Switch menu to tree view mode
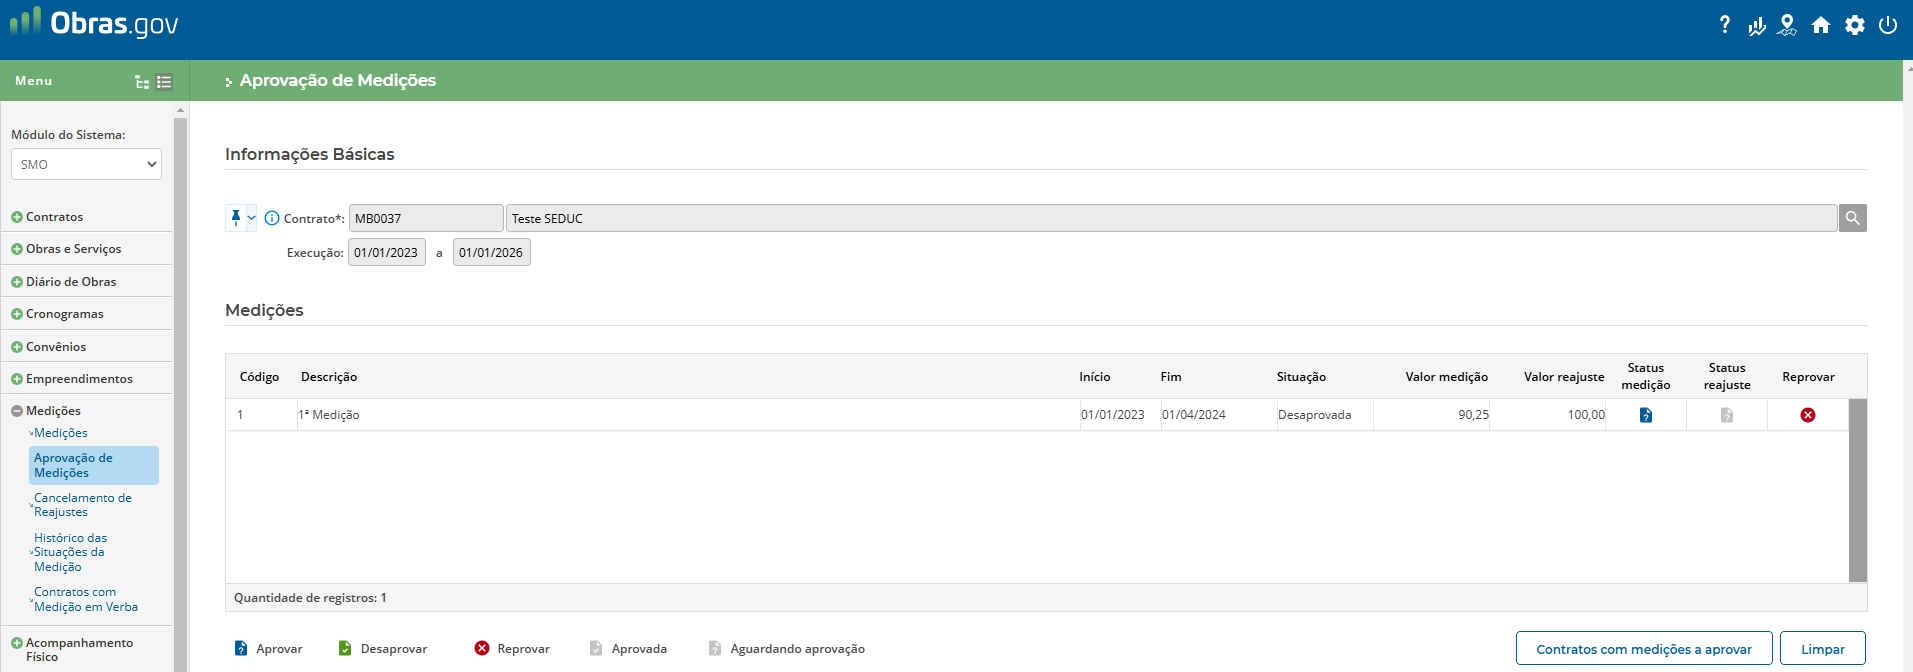This screenshot has width=1913, height=672. pyautogui.click(x=142, y=82)
